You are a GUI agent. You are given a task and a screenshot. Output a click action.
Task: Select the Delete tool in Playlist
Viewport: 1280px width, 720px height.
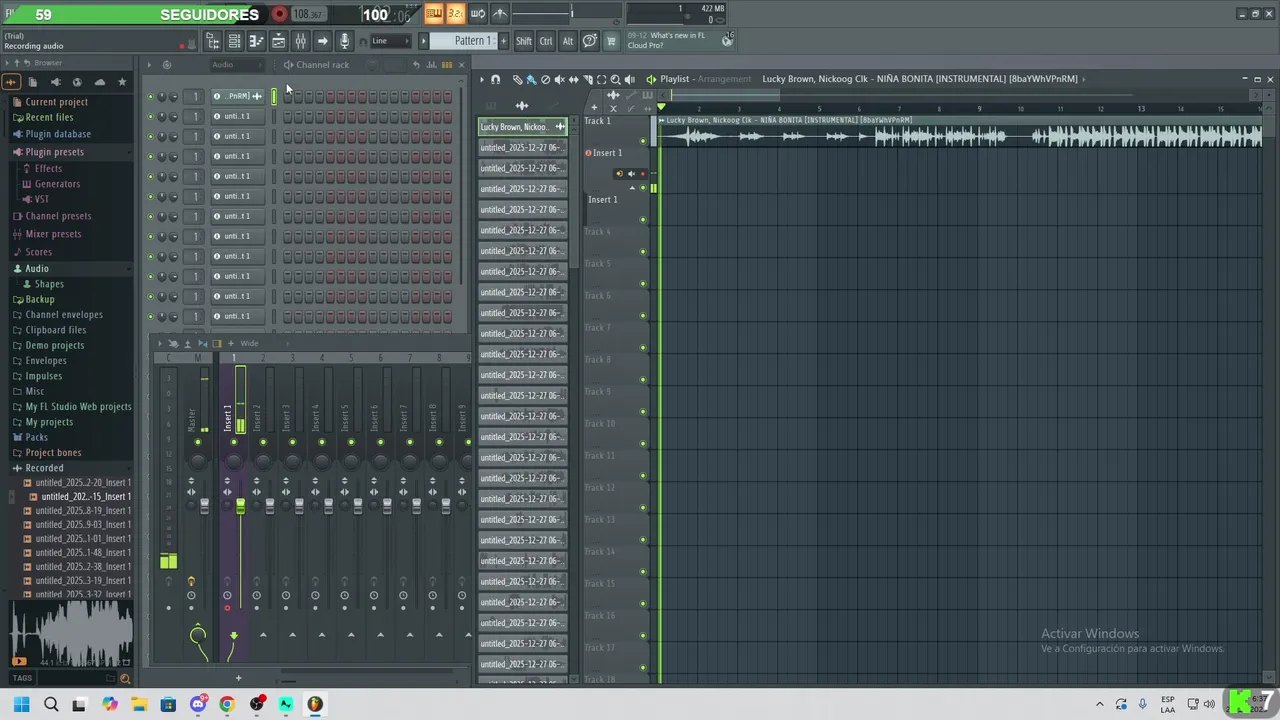(545, 79)
